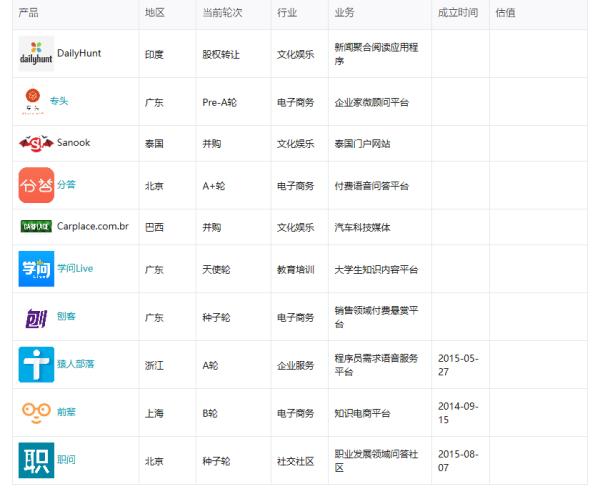The height and width of the screenshot is (494, 600).
Task: Click 股权转让 round cell
Action: 221,55
